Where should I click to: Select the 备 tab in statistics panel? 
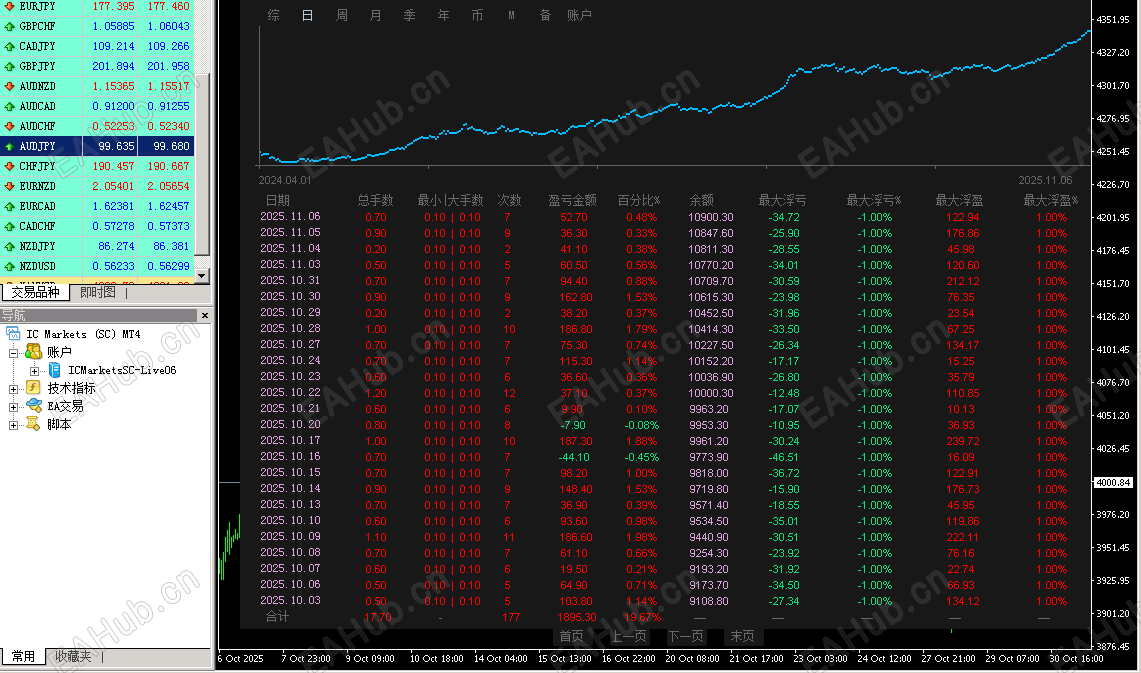pyautogui.click(x=545, y=15)
